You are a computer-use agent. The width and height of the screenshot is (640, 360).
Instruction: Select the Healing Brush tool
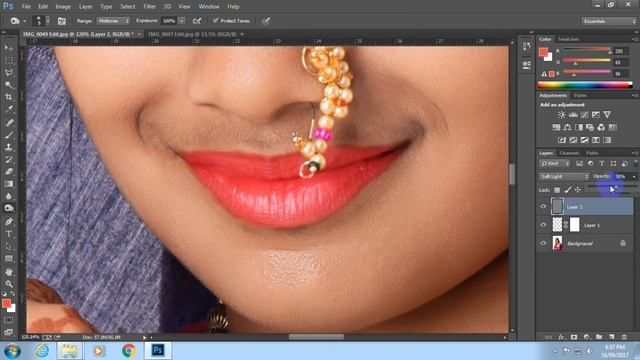9,122
